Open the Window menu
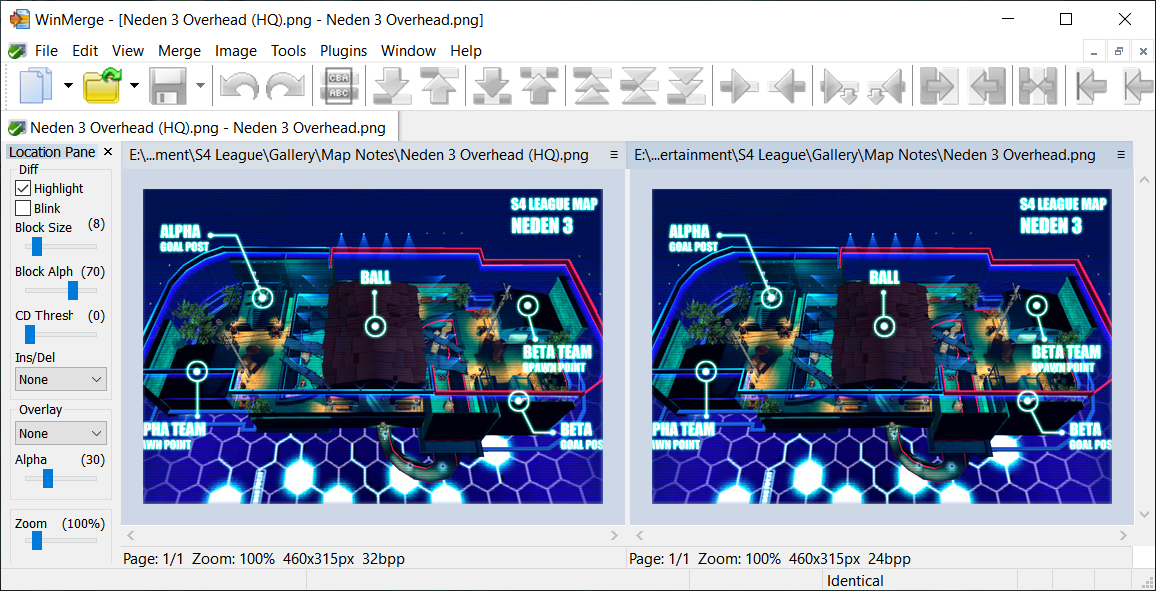This screenshot has height=591, width=1156. pos(408,51)
